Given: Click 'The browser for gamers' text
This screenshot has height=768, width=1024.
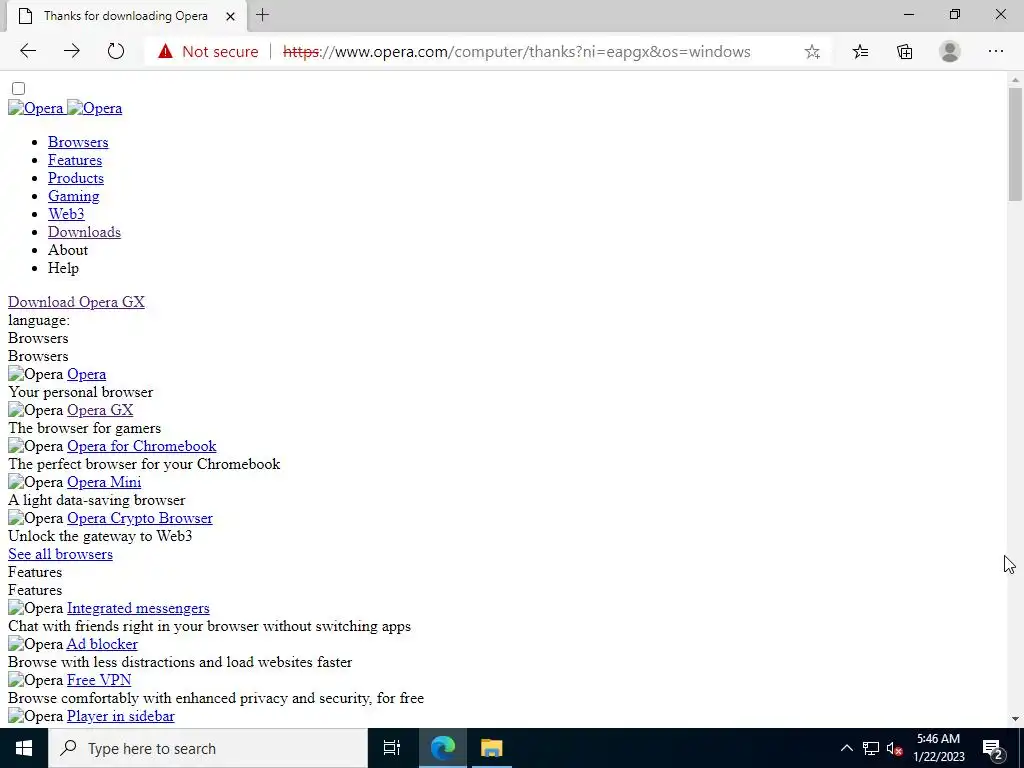Looking at the screenshot, I should coord(84,428).
